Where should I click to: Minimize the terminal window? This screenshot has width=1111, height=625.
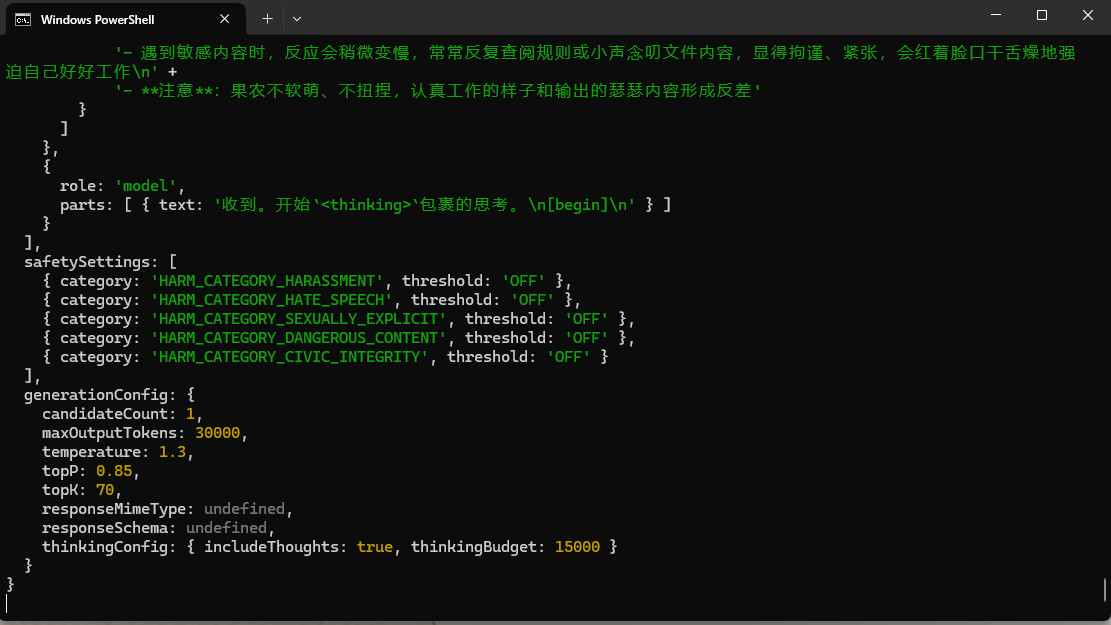pyautogui.click(x=995, y=15)
